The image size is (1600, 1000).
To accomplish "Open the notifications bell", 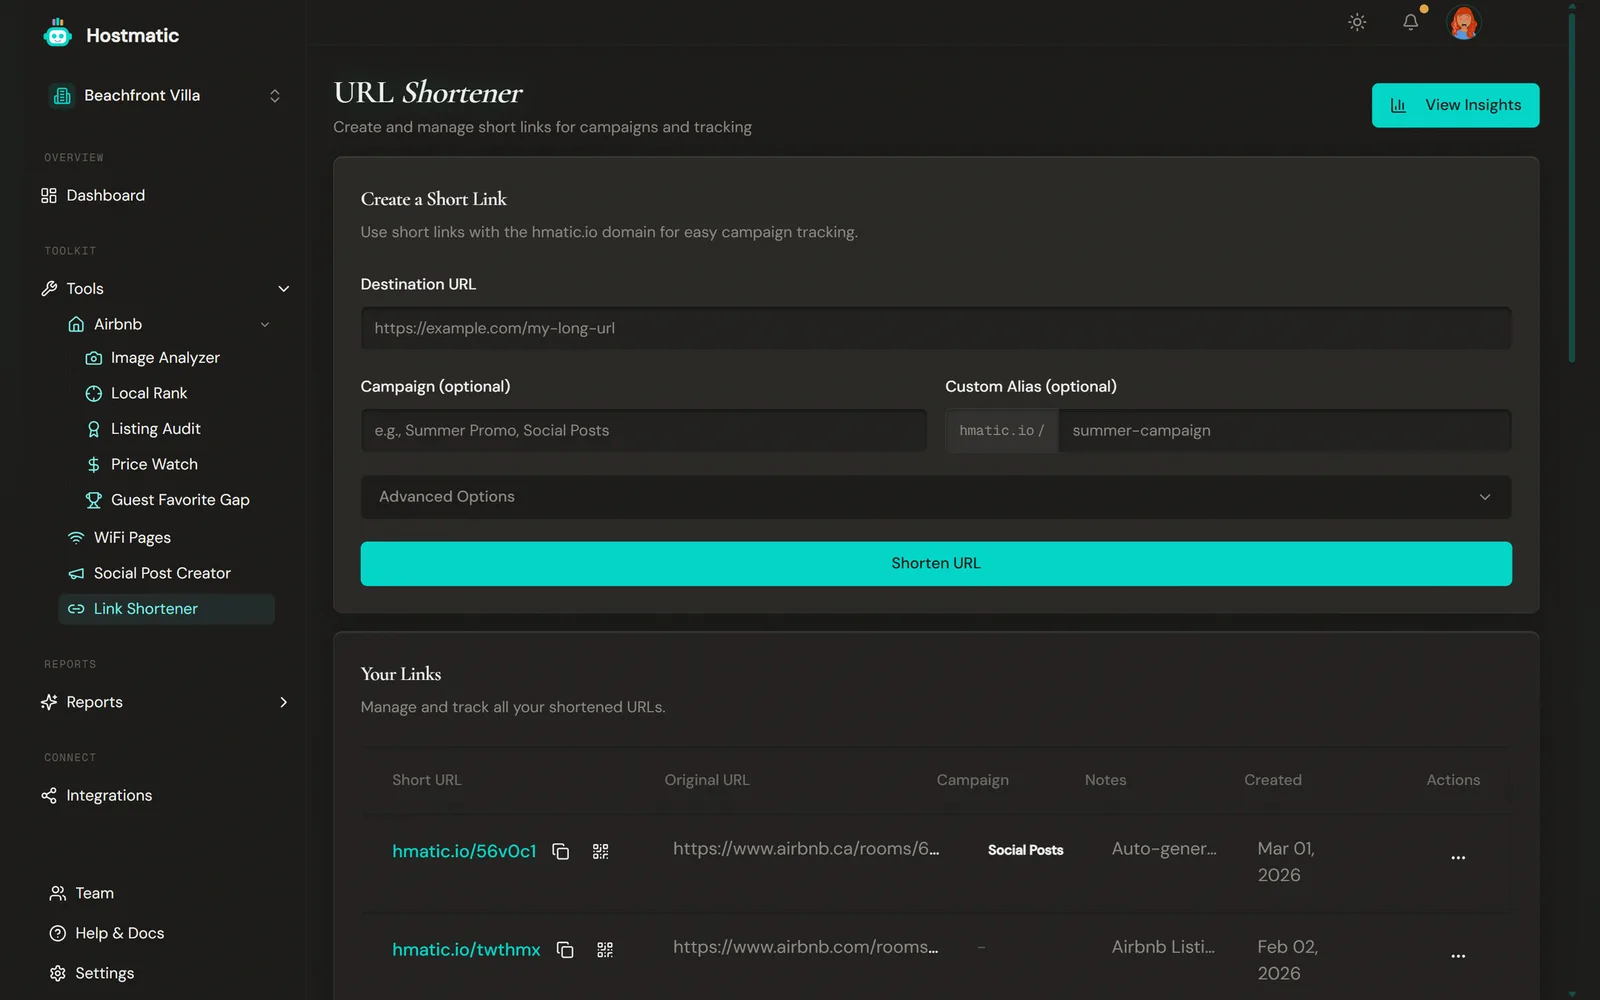I will (x=1410, y=22).
